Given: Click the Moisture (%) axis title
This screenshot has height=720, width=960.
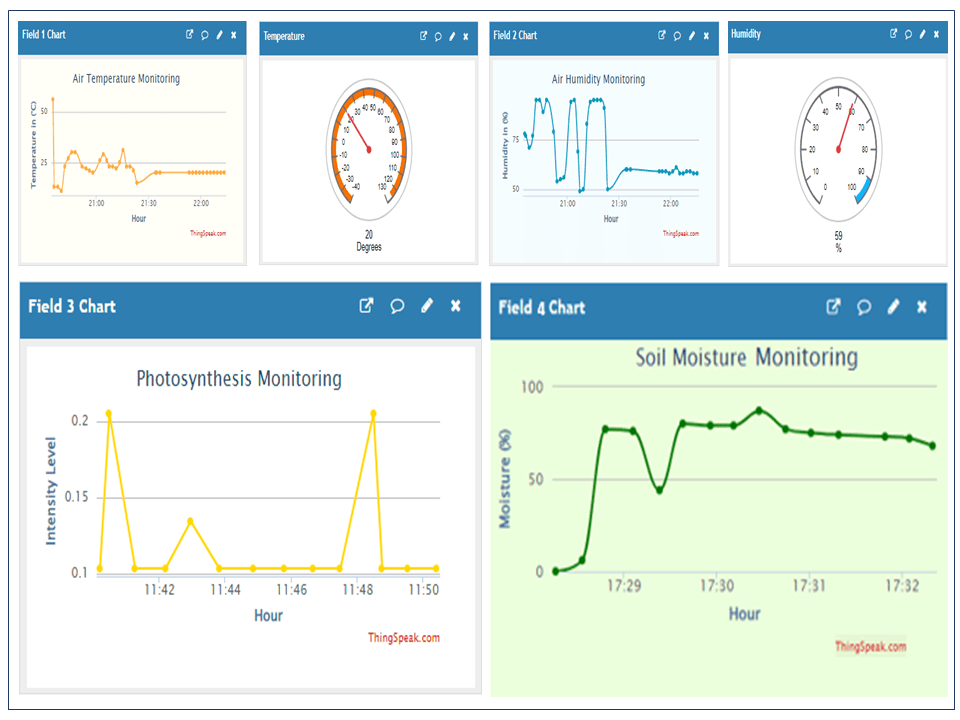Looking at the screenshot, I should click(504, 479).
